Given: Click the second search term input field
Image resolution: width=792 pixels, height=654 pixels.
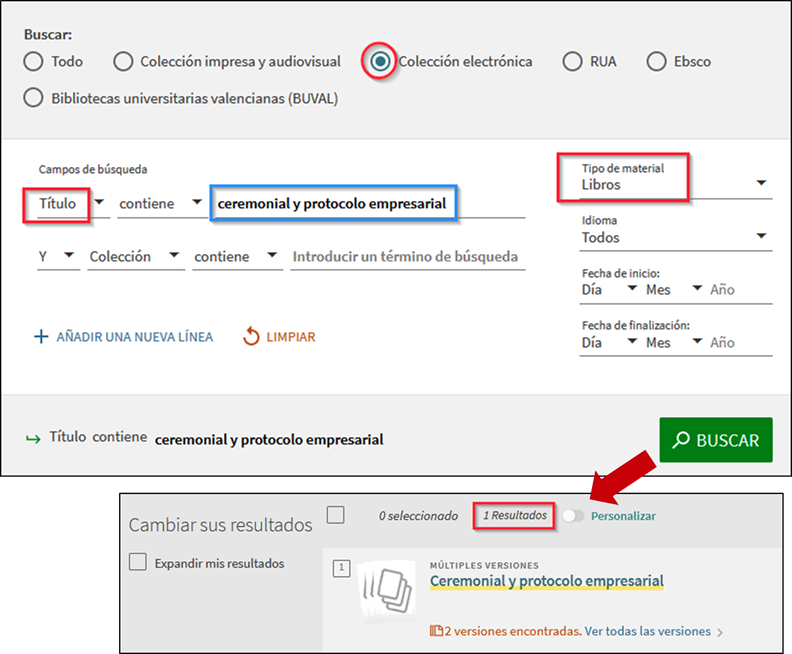Looking at the screenshot, I should tap(405, 257).
